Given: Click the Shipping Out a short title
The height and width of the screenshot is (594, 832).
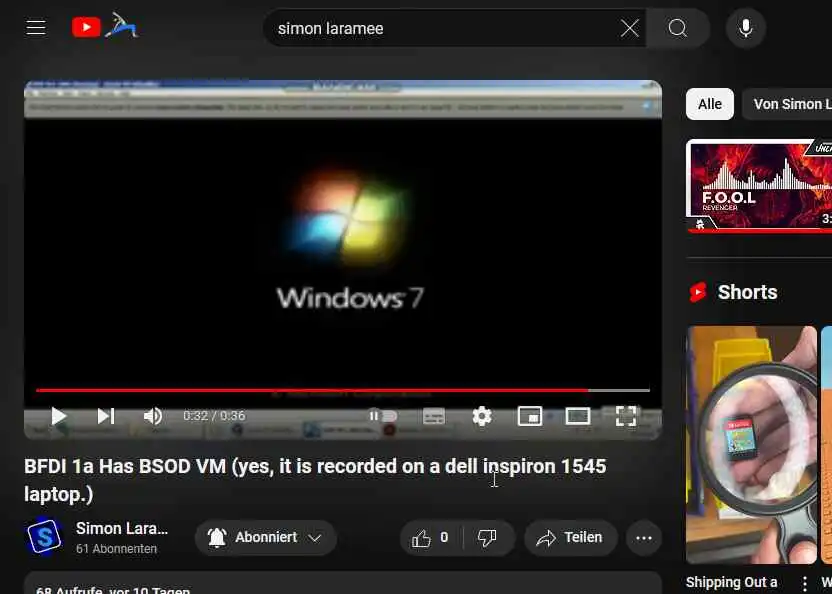Looking at the screenshot, I should pos(731,582).
